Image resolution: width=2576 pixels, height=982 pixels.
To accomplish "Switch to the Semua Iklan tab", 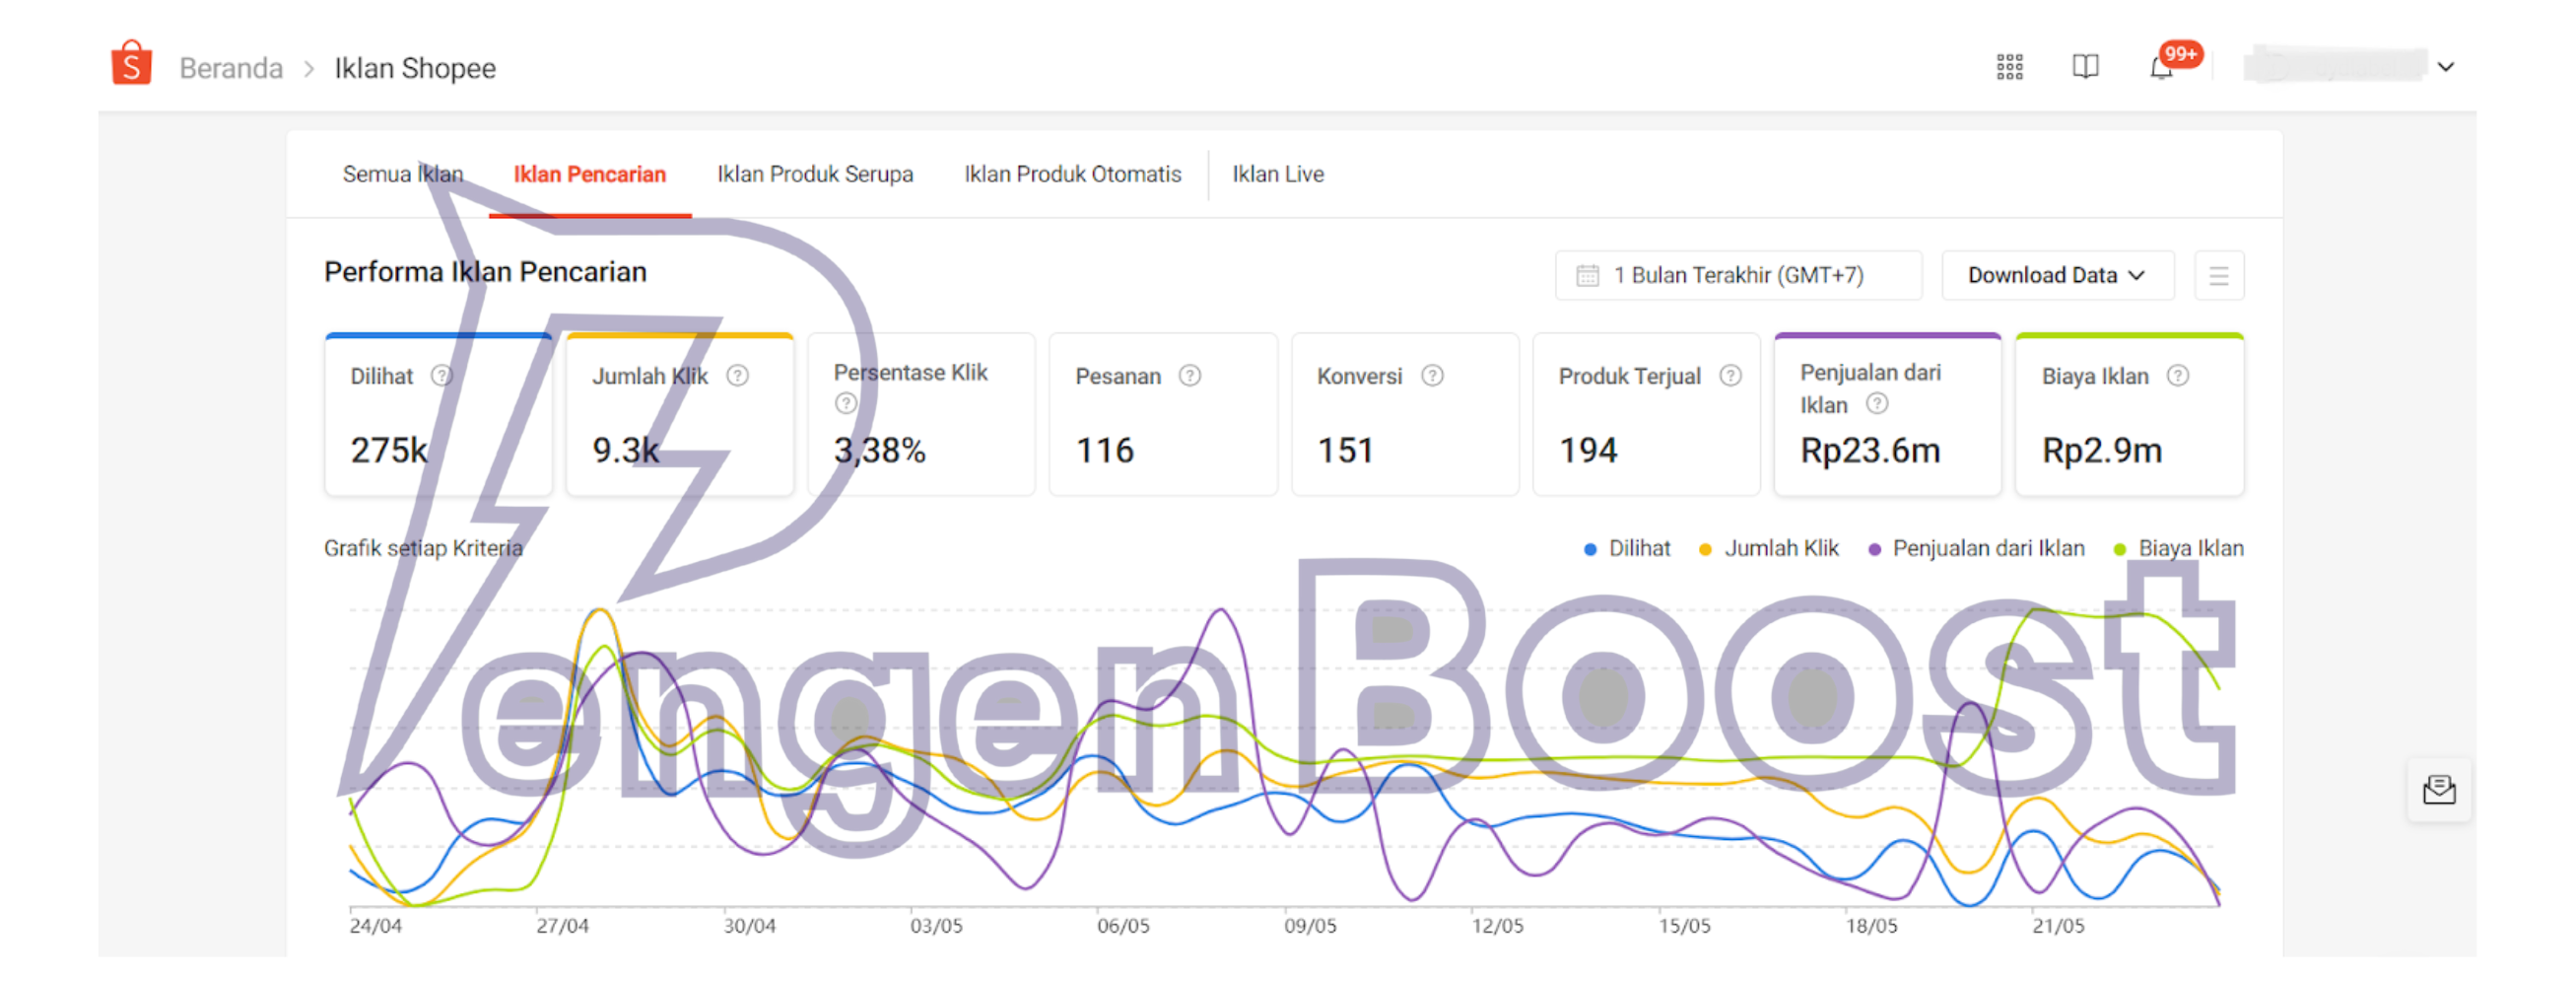I will point(403,175).
